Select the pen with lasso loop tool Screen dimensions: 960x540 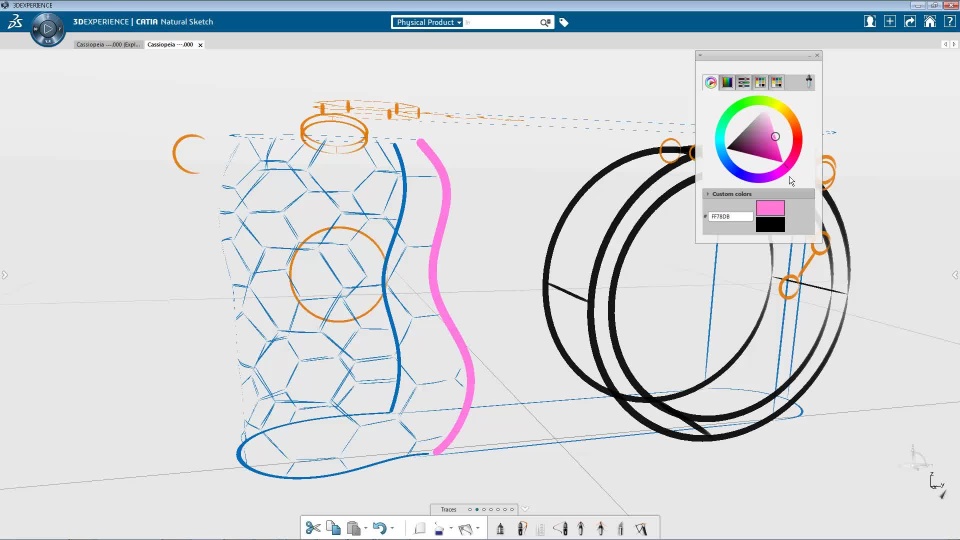point(561,528)
